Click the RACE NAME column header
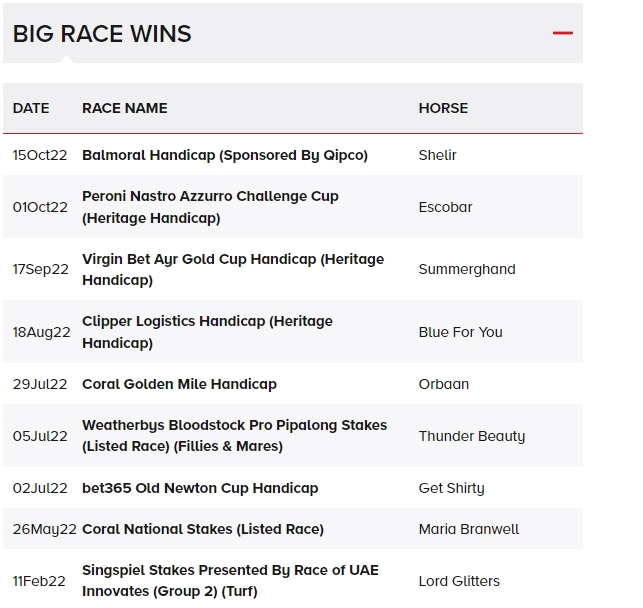Image resolution: width=643 pixels, height=608 pixels. 125,108
